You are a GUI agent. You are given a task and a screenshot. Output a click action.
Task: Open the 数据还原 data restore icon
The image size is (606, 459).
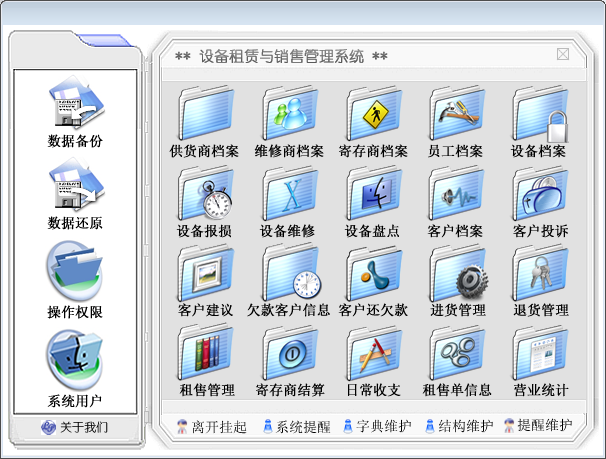[76, 184]
